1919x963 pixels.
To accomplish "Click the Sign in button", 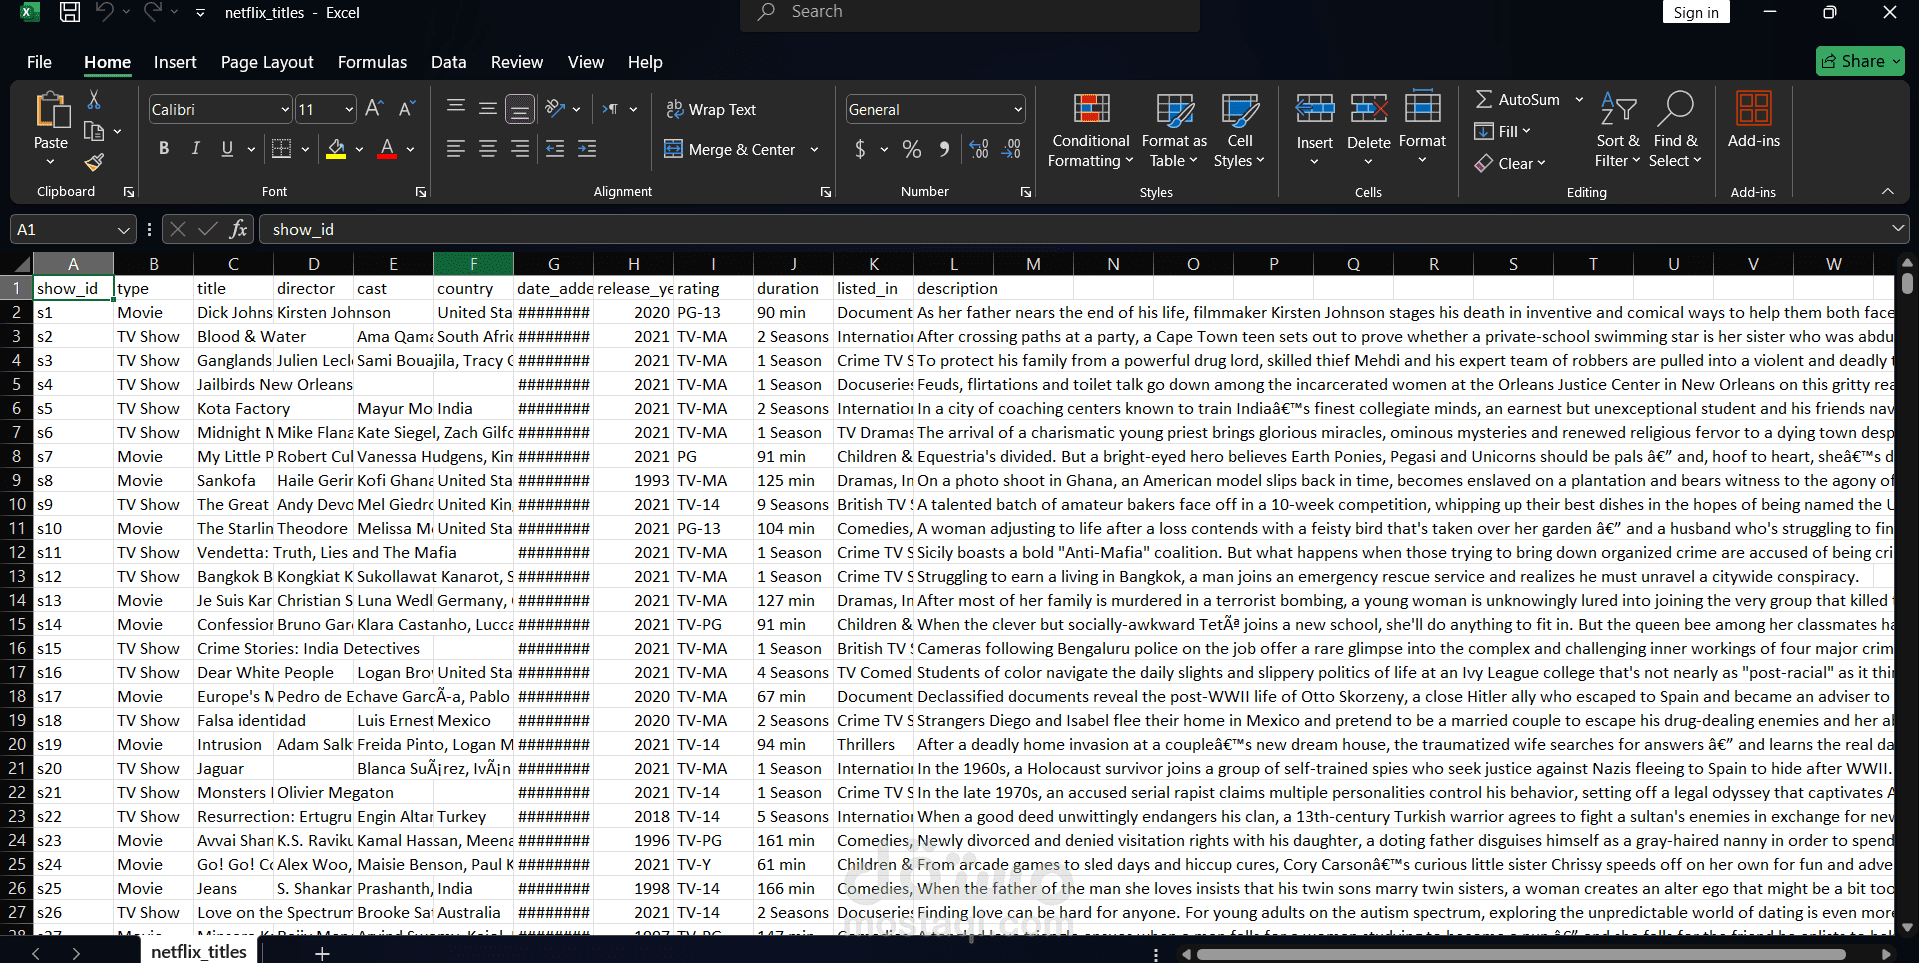I will 1696,12.
